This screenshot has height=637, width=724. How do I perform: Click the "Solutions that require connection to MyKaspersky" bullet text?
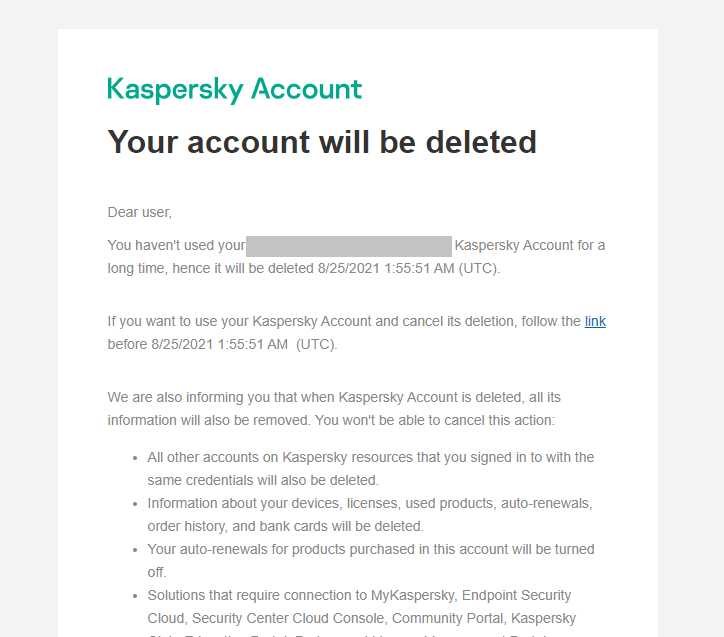pyautogui.click(x=370, y=595)
